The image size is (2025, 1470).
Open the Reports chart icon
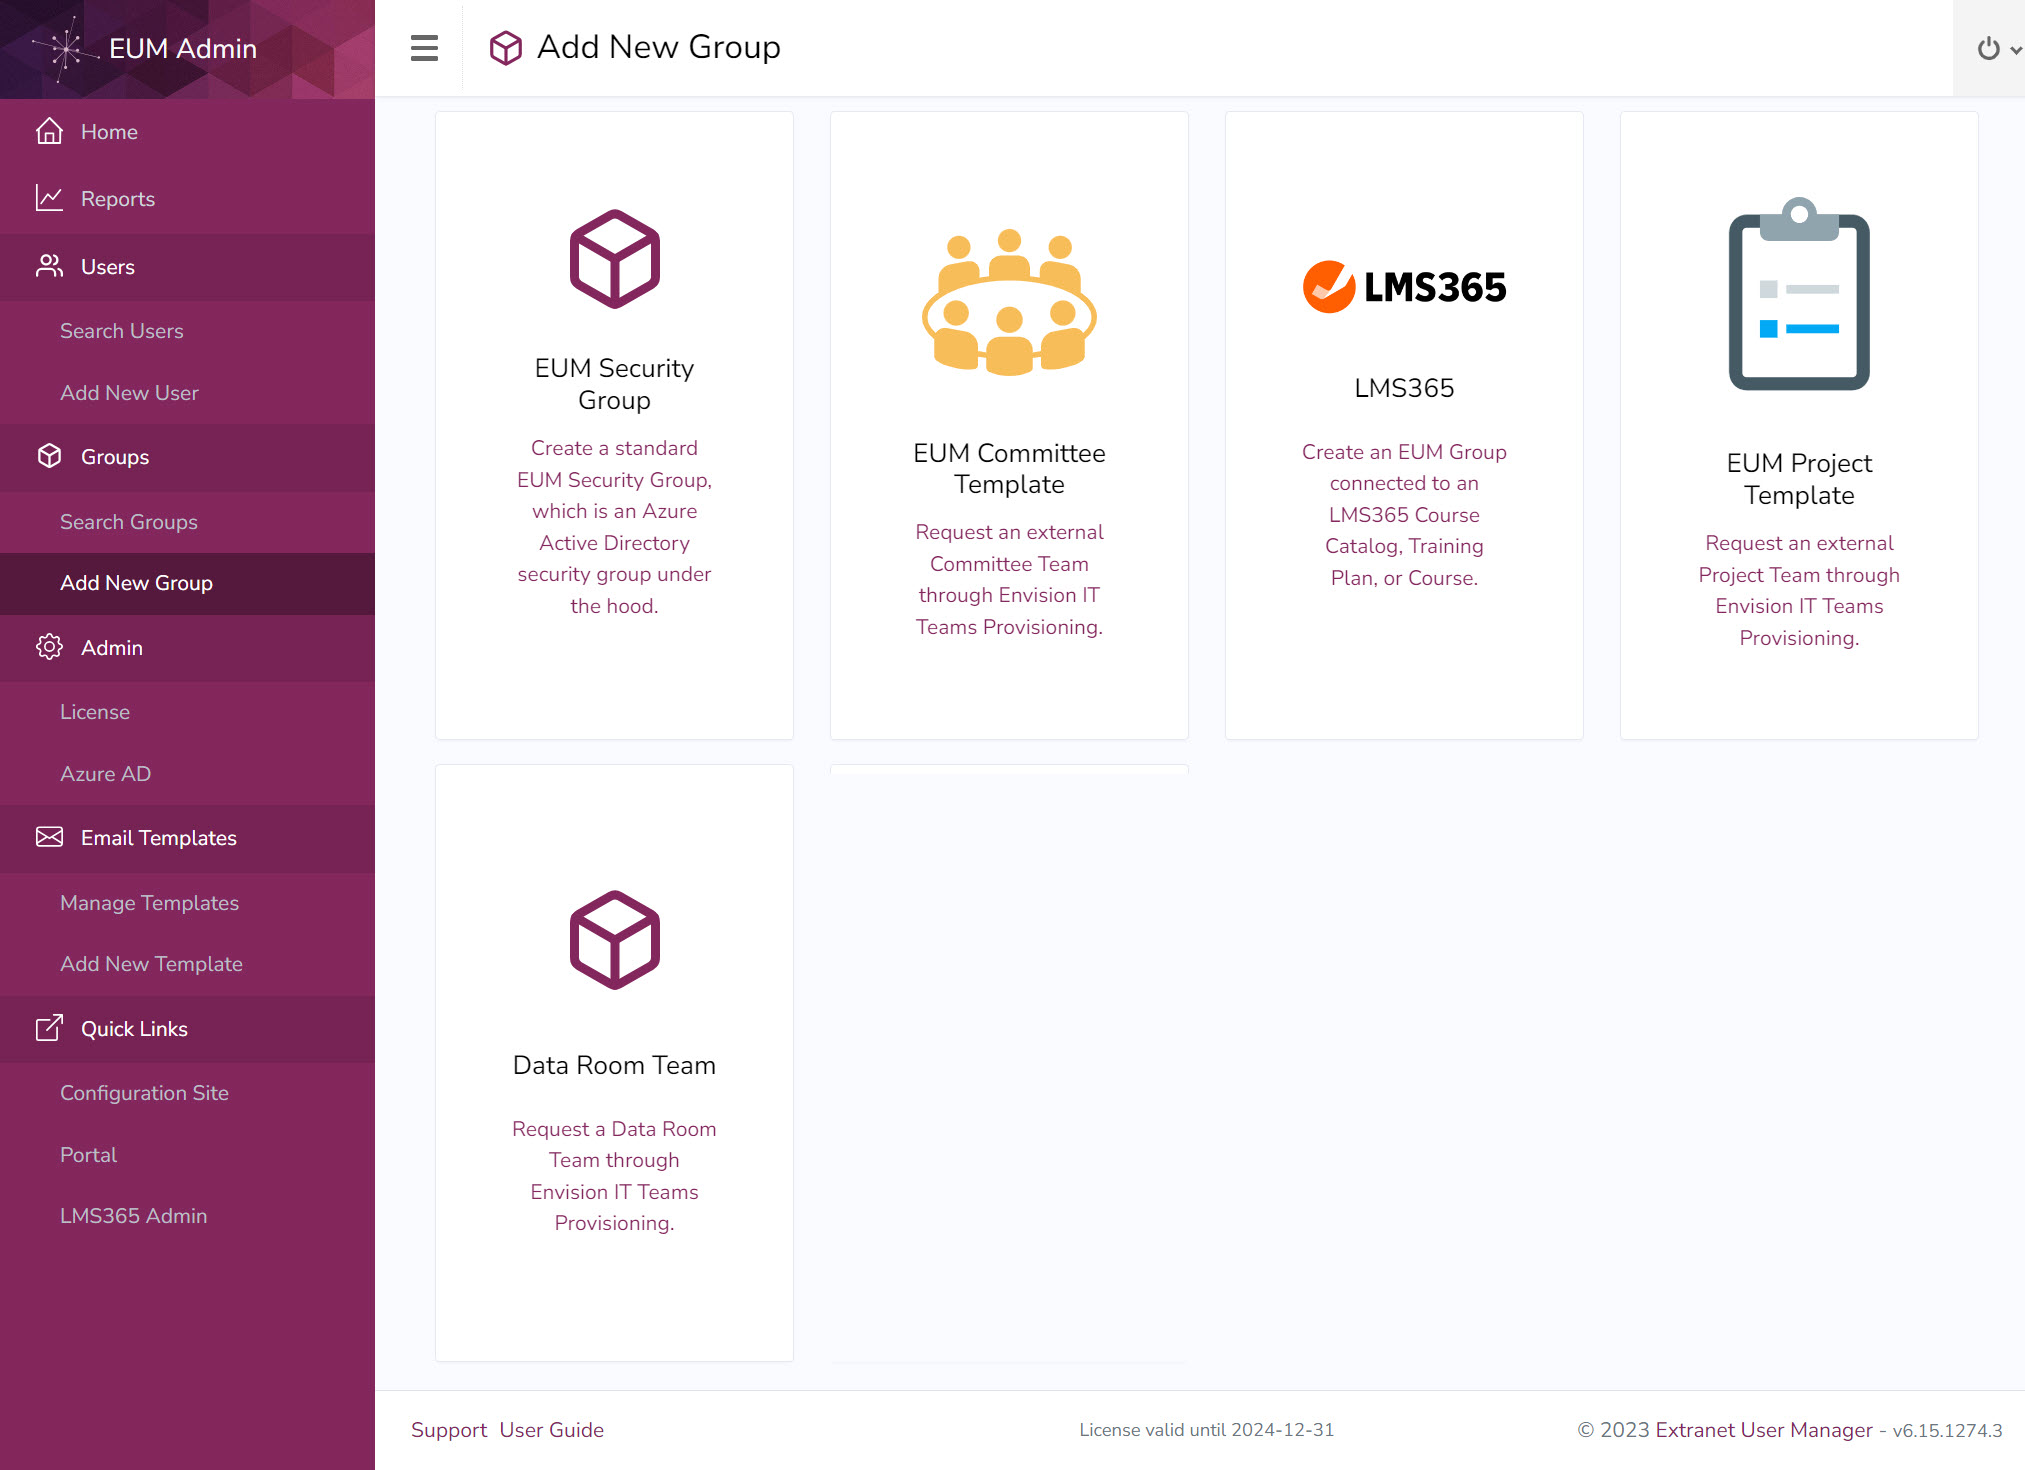click(49, 198)
